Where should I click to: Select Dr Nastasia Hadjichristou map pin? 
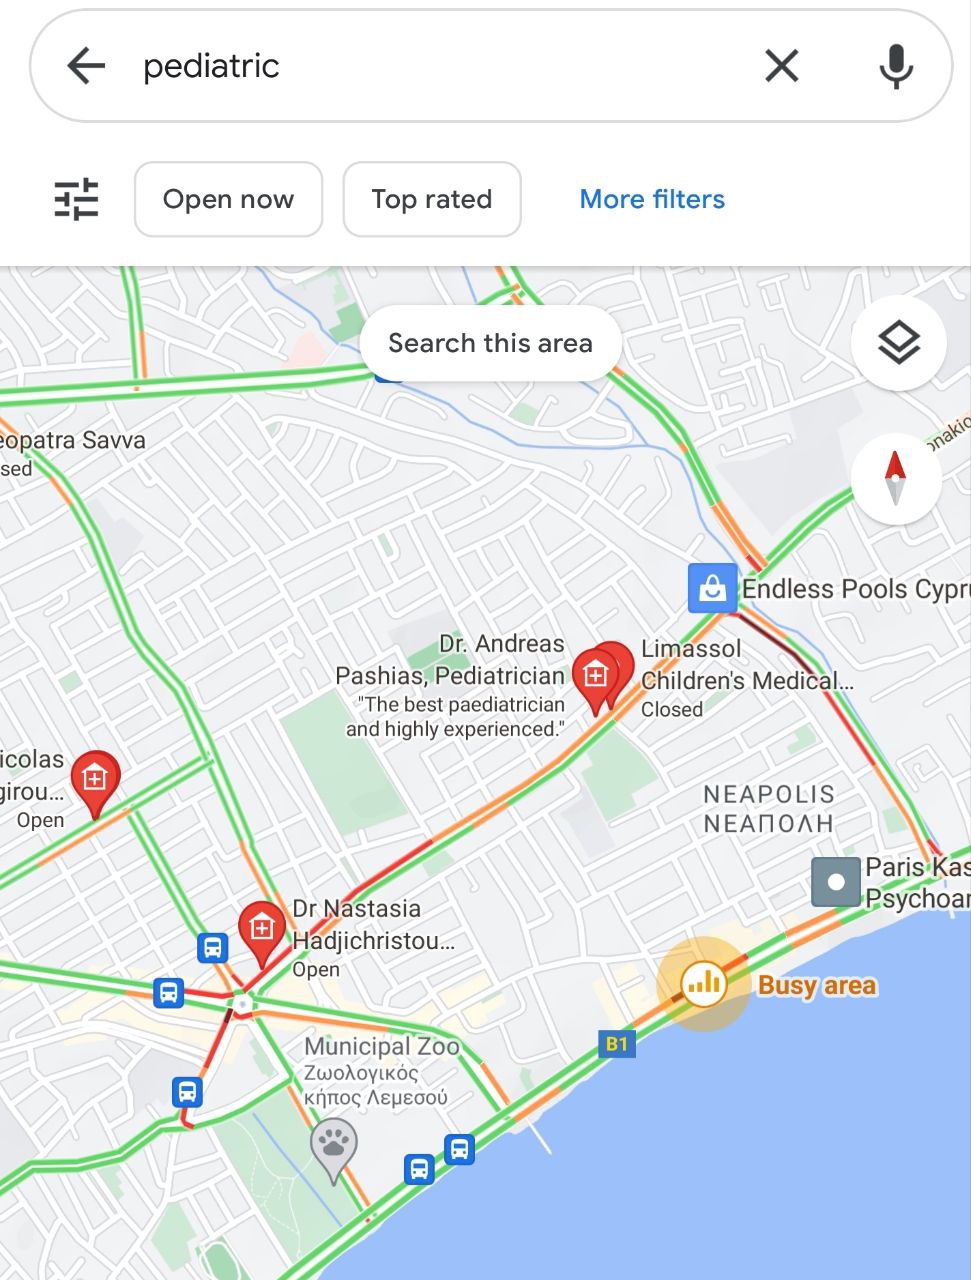click(x=262, y=933)
